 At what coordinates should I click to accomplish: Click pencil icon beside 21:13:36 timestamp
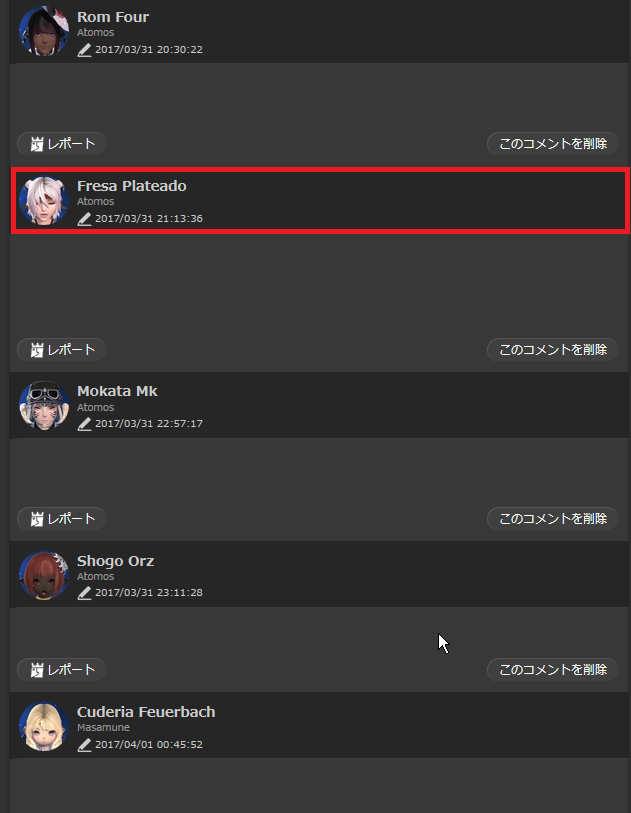click(84, 219)
